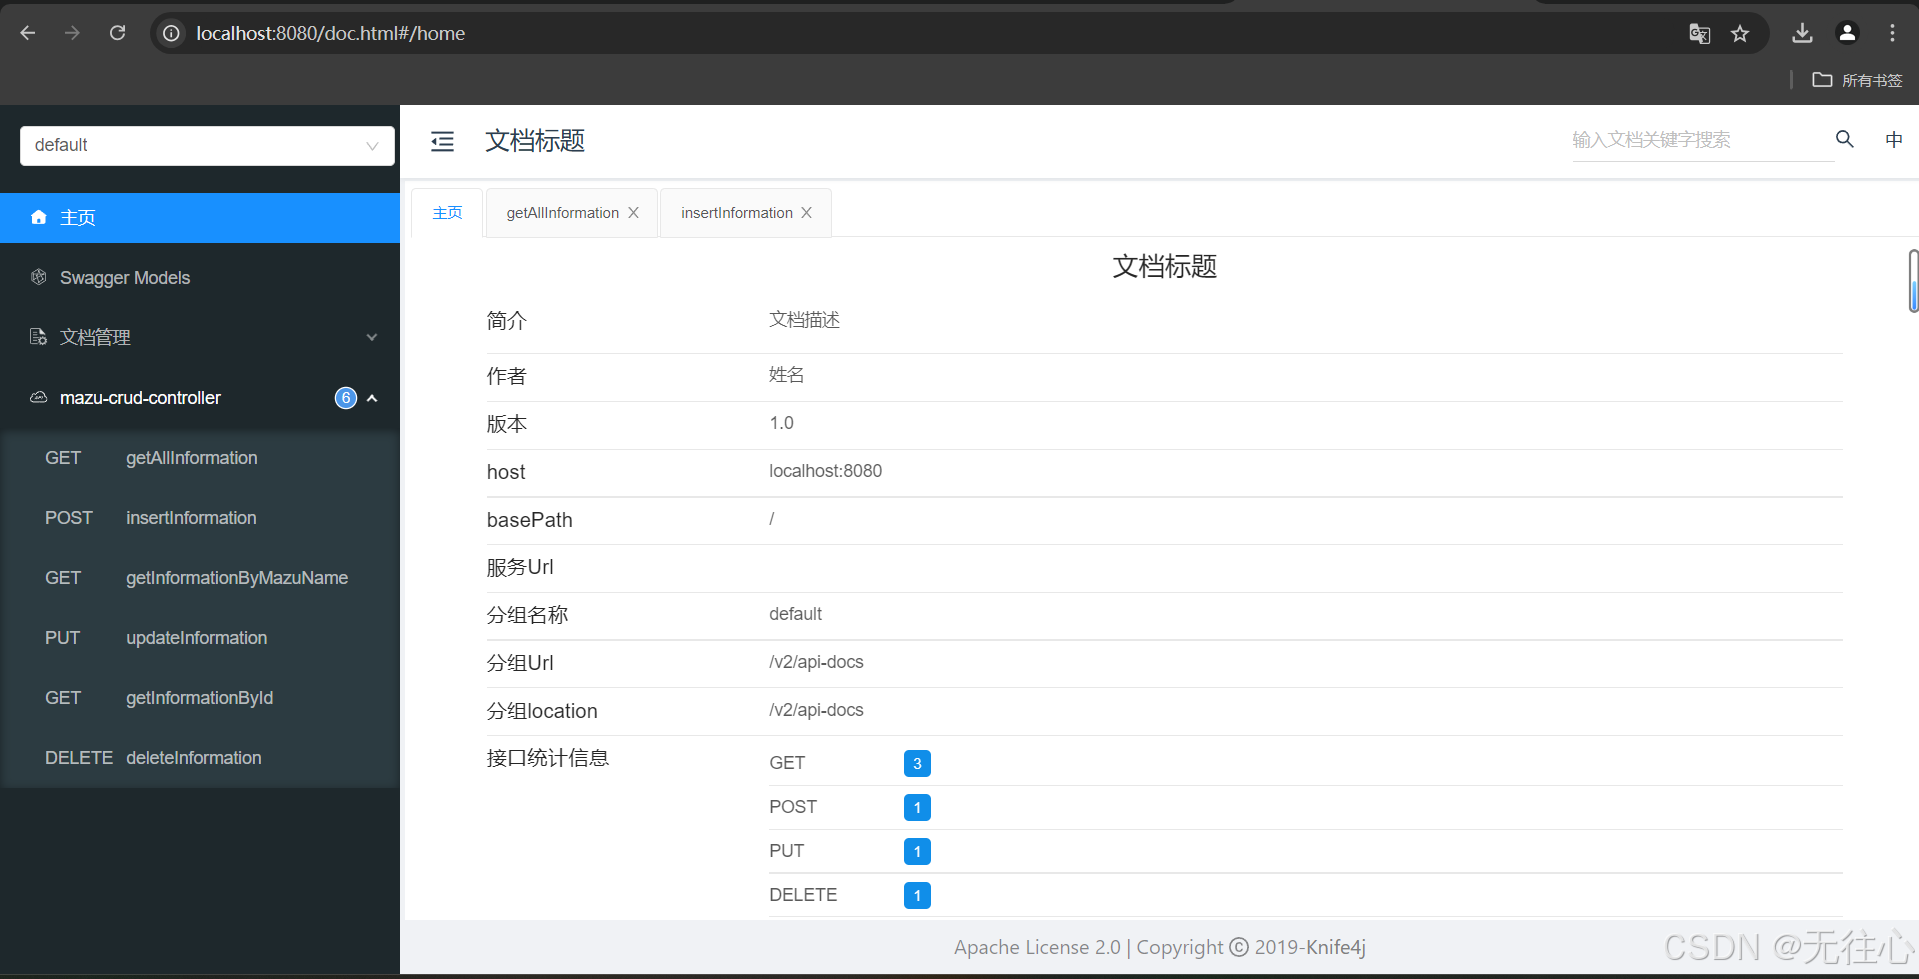The width and height of the screenshot is (1919, 979).
Task: Collapse mazu-crud-controller group
Action: (200, 398)
